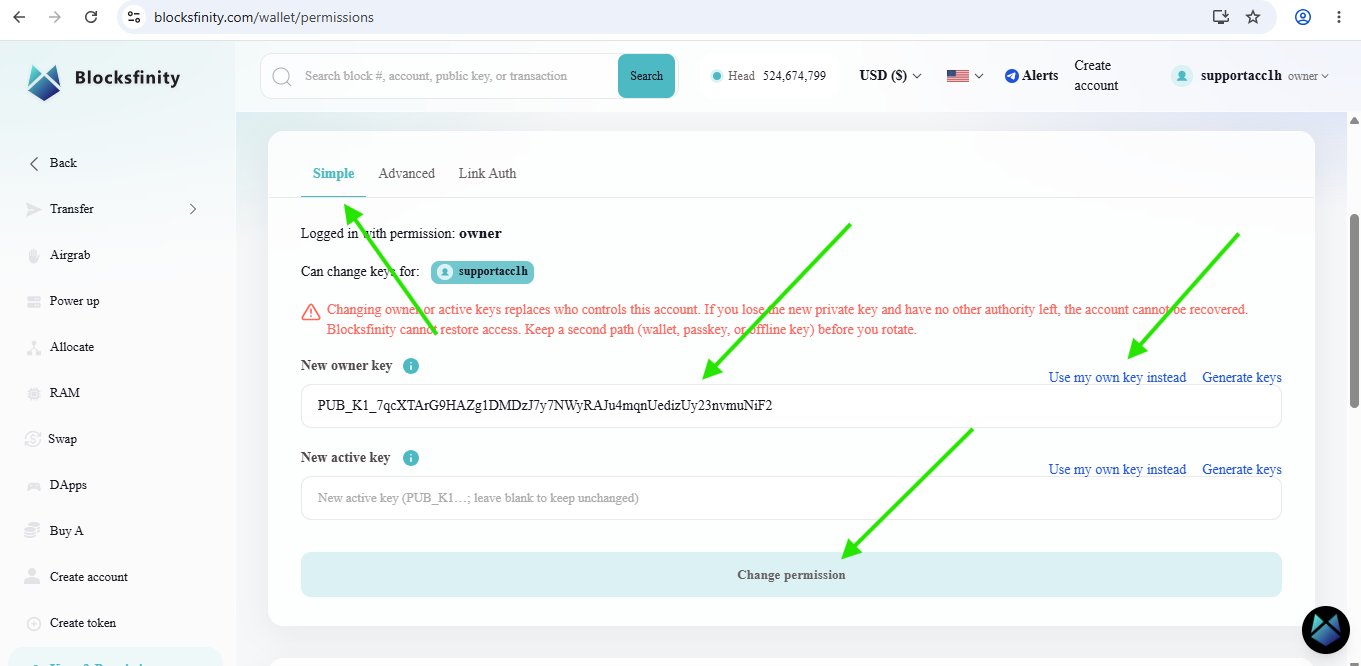Switch to the Link Auth tab
1361x666 pixels.
click(x=487, y=173)
